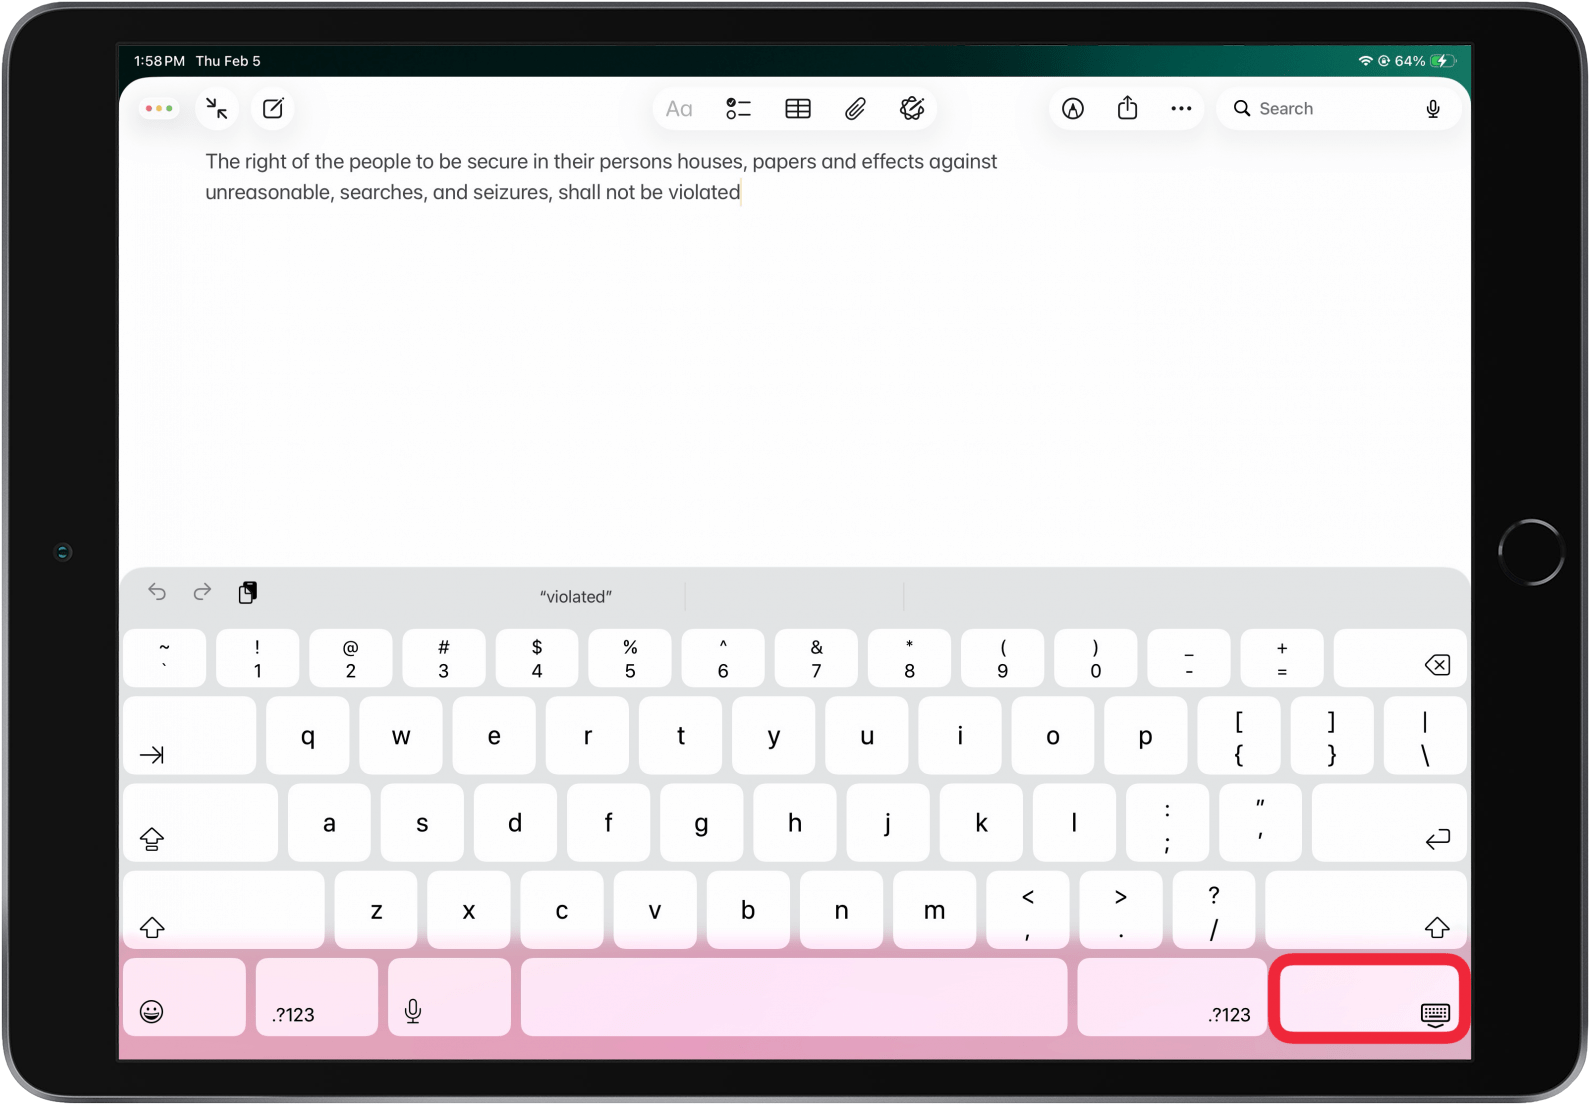Tap the word "unreasonable" in the note

(270, 192)
